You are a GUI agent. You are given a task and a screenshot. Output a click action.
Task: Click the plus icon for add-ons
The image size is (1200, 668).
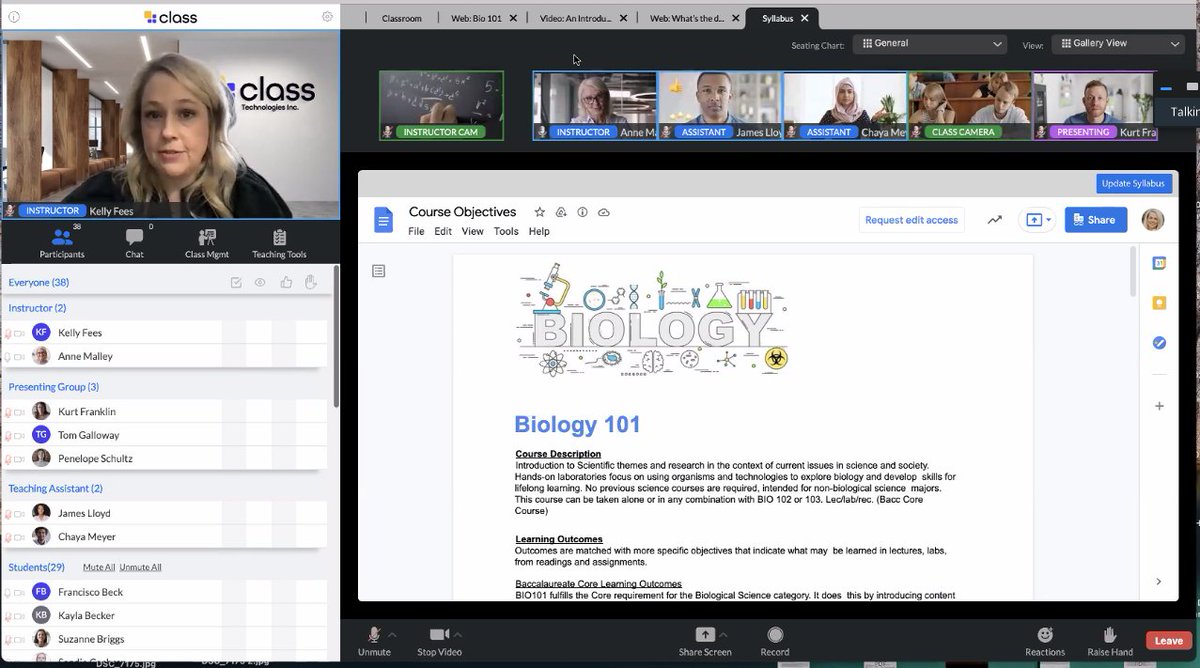point(1159,406)
